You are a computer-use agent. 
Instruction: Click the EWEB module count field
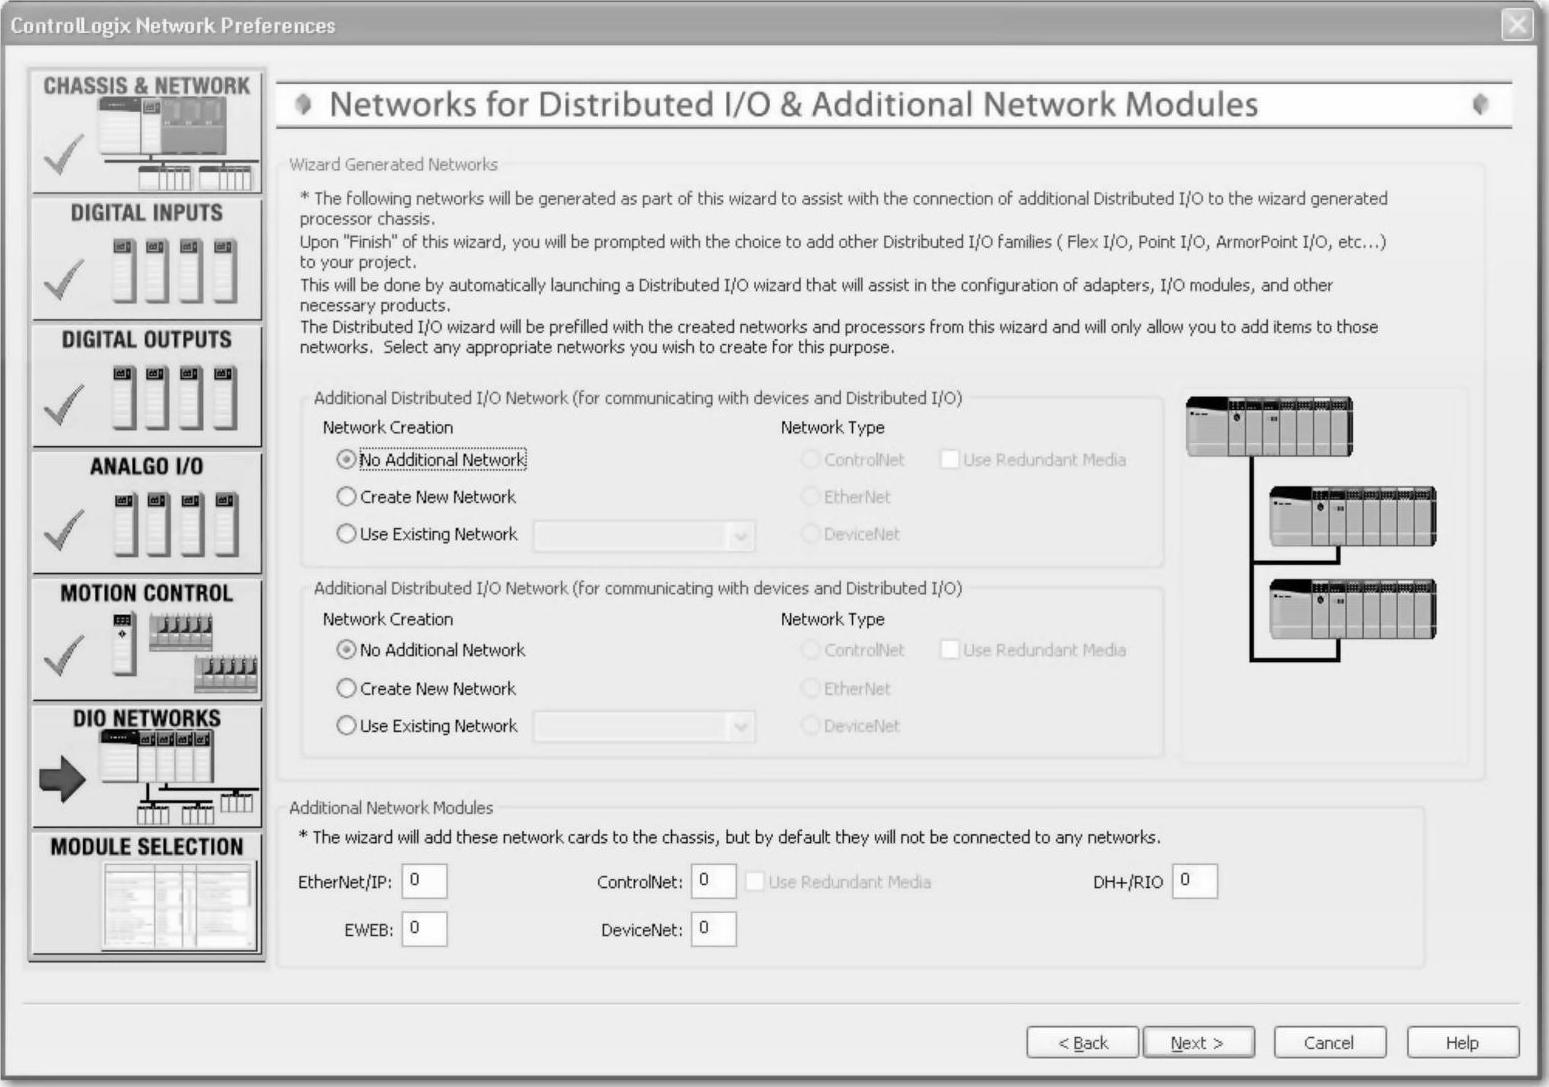point(424,929)
